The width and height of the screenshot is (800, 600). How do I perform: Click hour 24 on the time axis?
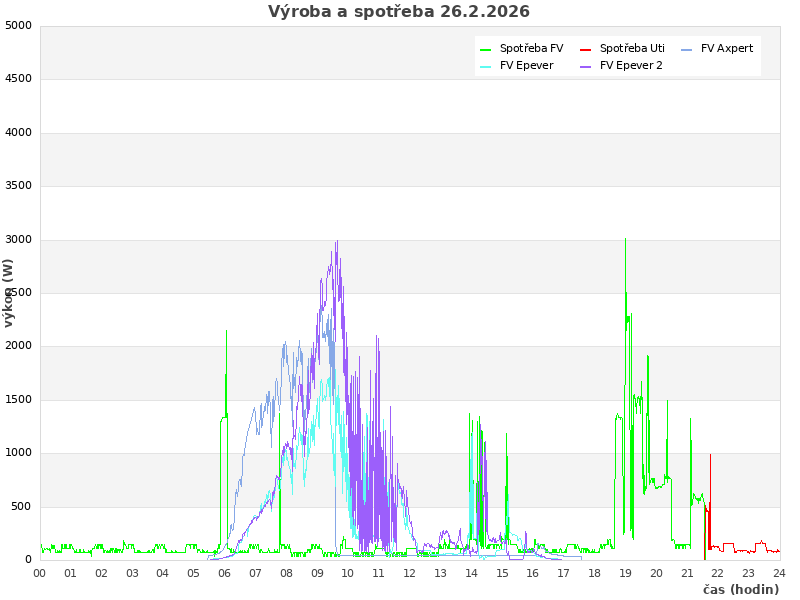click(x=779, y=573)
